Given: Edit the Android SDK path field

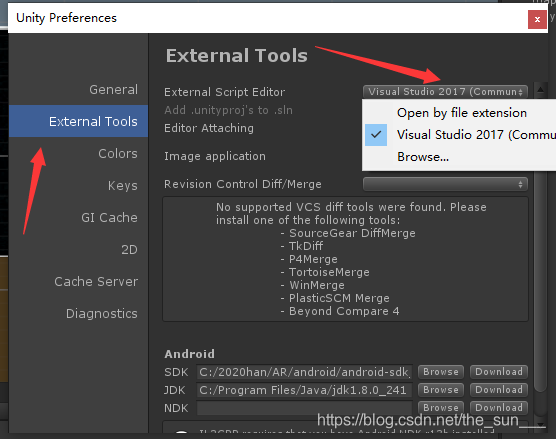Looking at the screenshot, I should pos(304,372).
